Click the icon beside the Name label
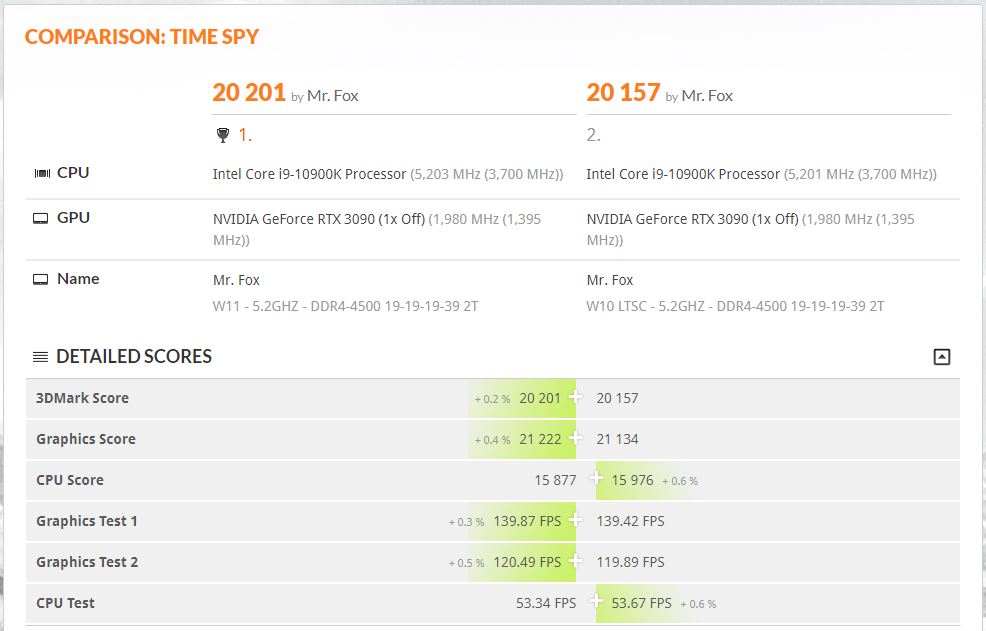986x631 pixels. click(x=41, y=279)
